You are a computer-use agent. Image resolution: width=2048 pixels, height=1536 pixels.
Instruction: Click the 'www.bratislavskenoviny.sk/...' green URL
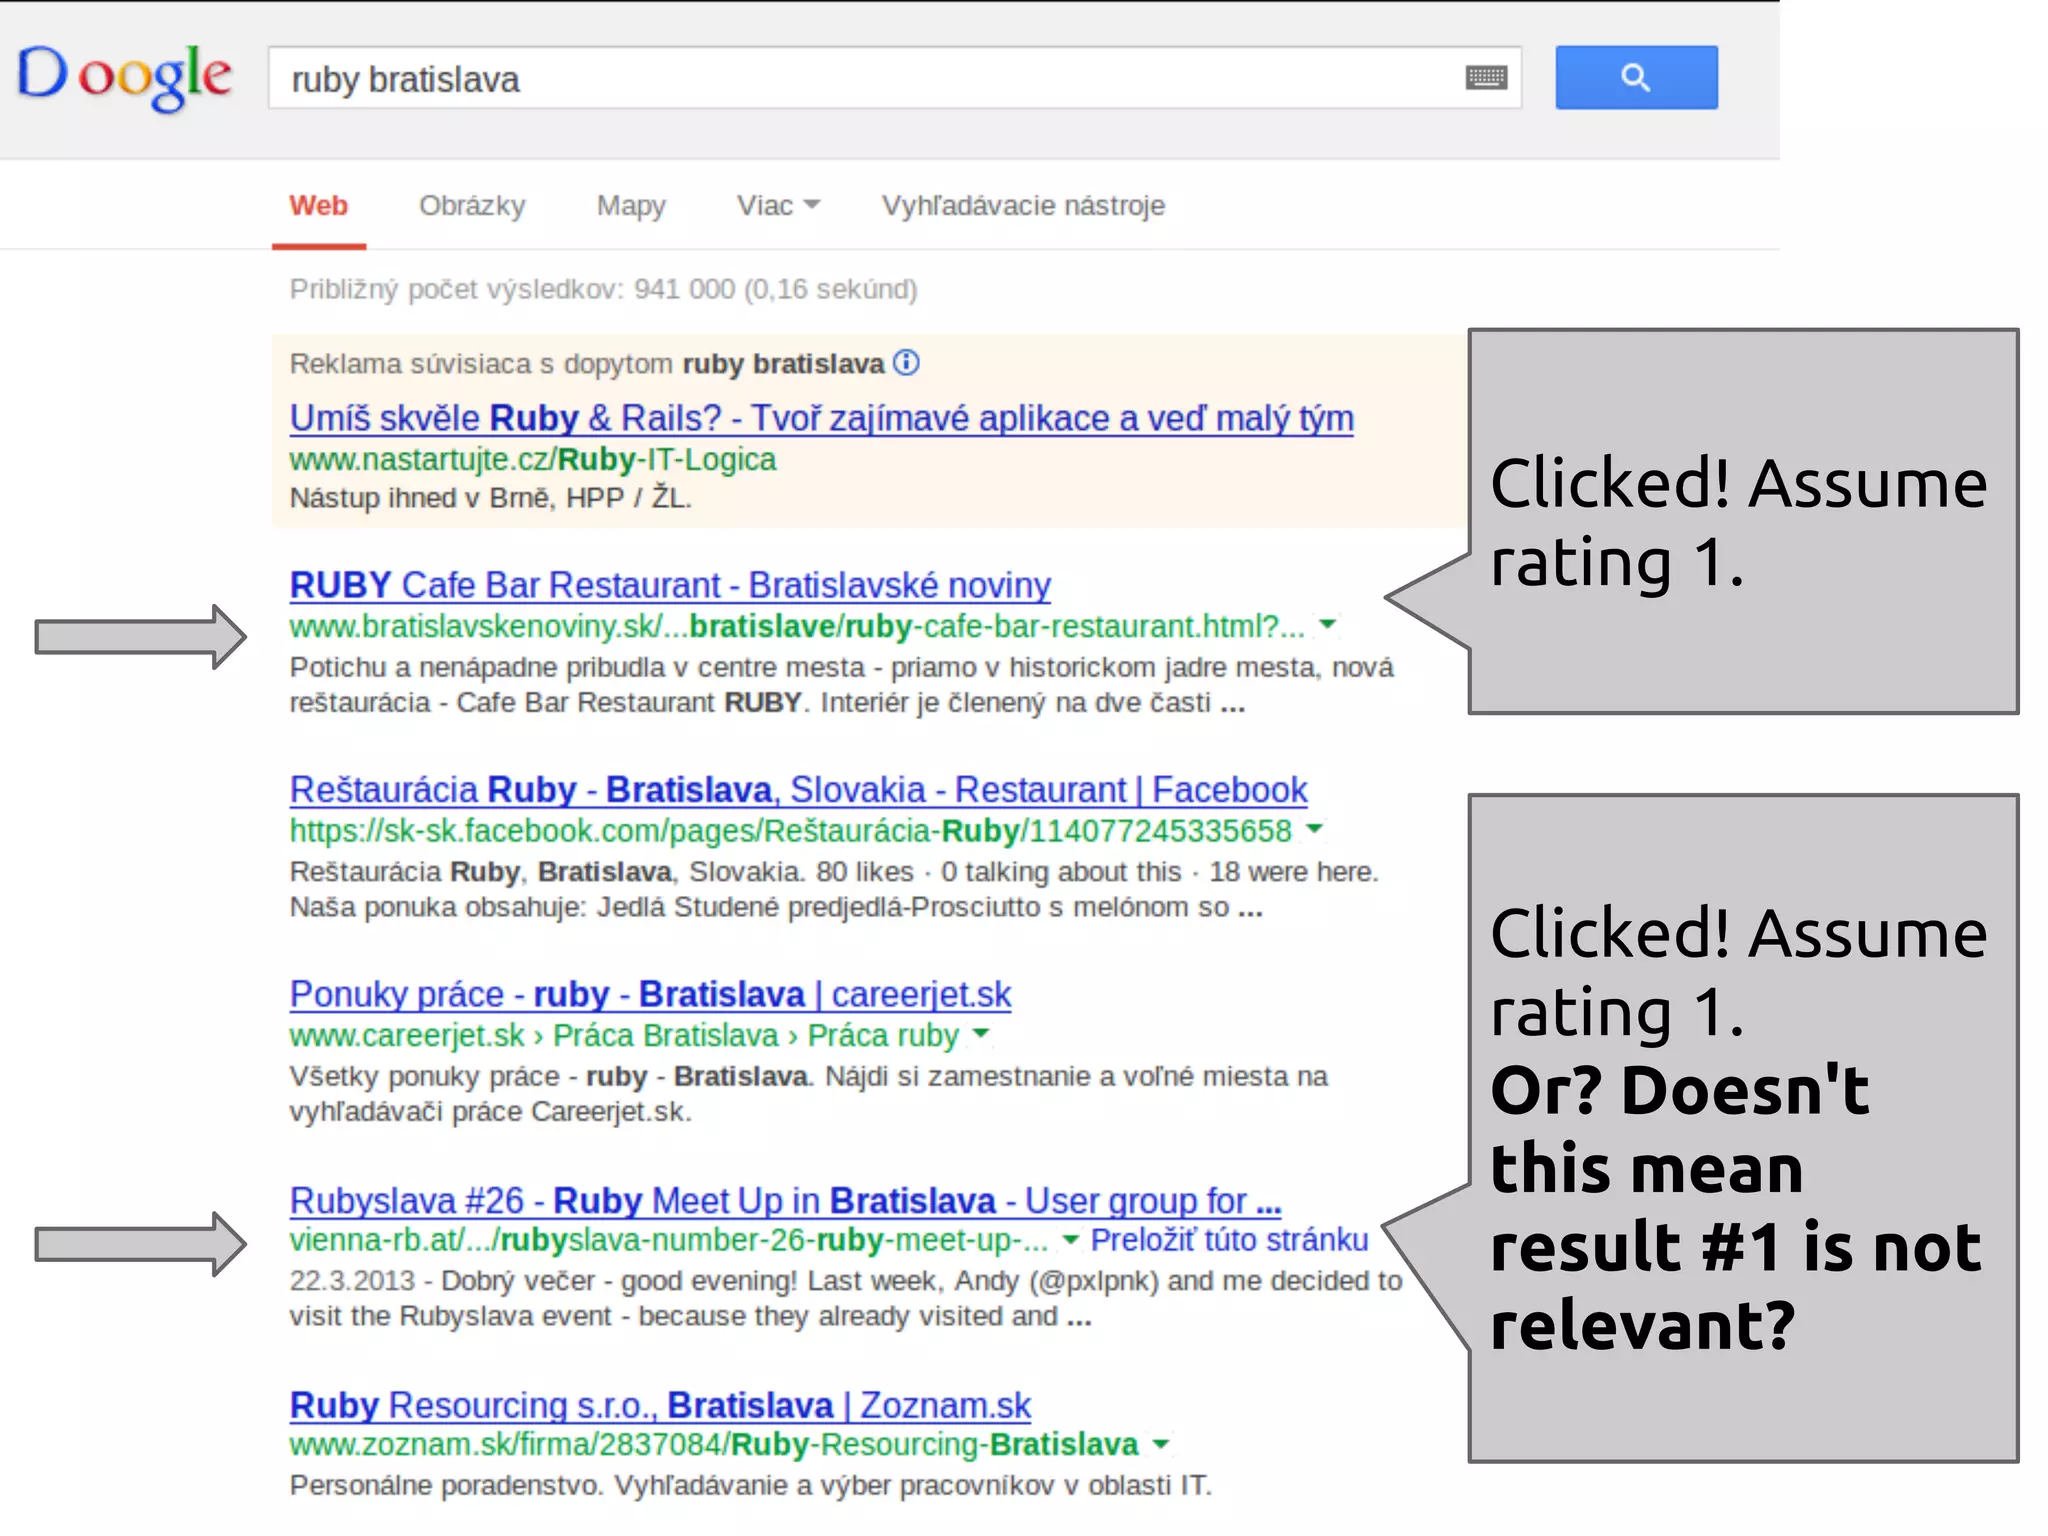(x=797, y=626)
